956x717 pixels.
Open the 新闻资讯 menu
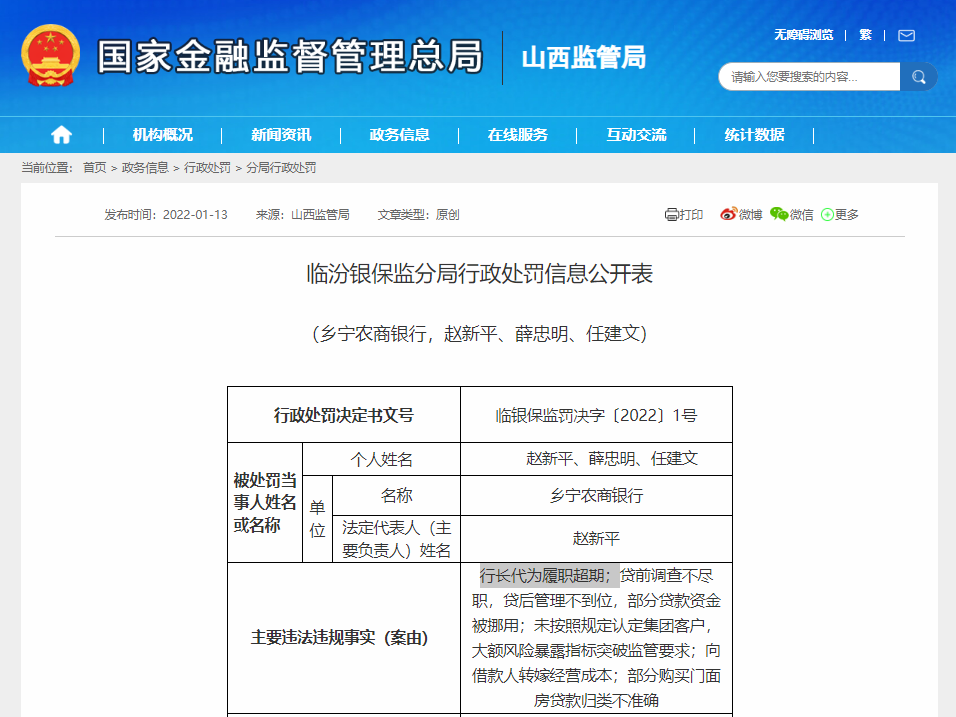pos(281,135)
